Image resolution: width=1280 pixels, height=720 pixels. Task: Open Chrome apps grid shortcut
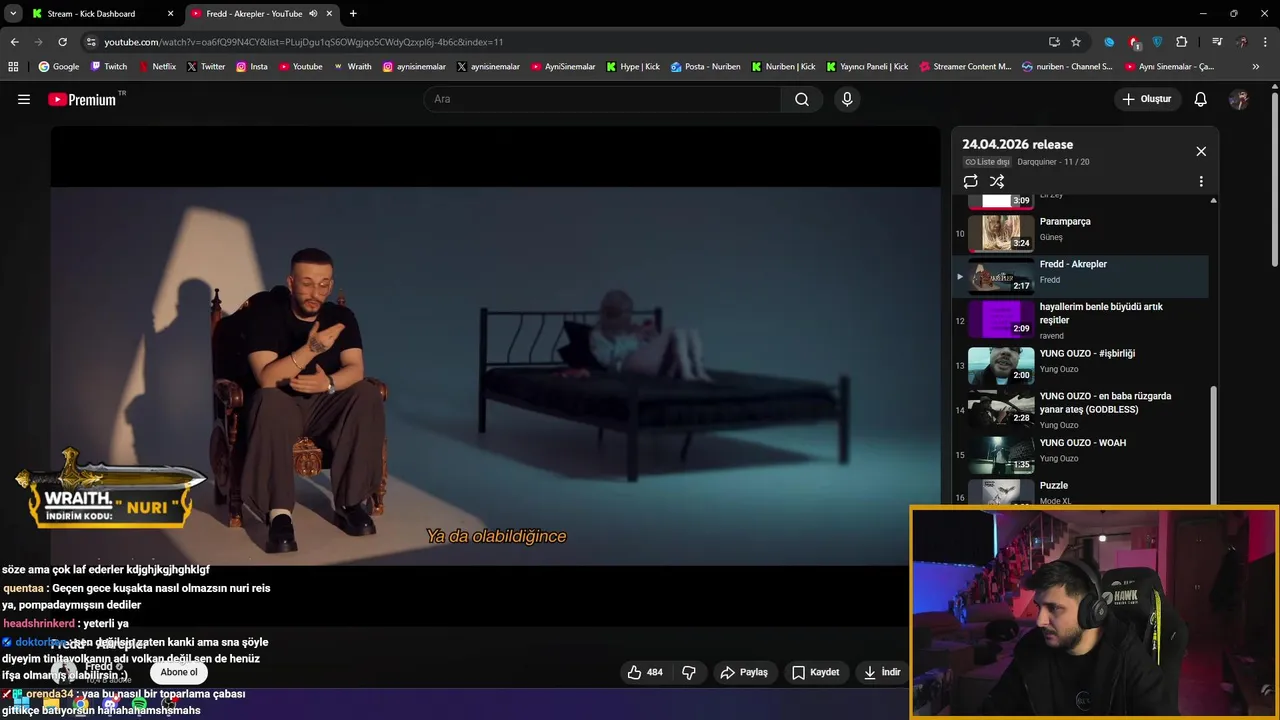click(x=13, y=67)
